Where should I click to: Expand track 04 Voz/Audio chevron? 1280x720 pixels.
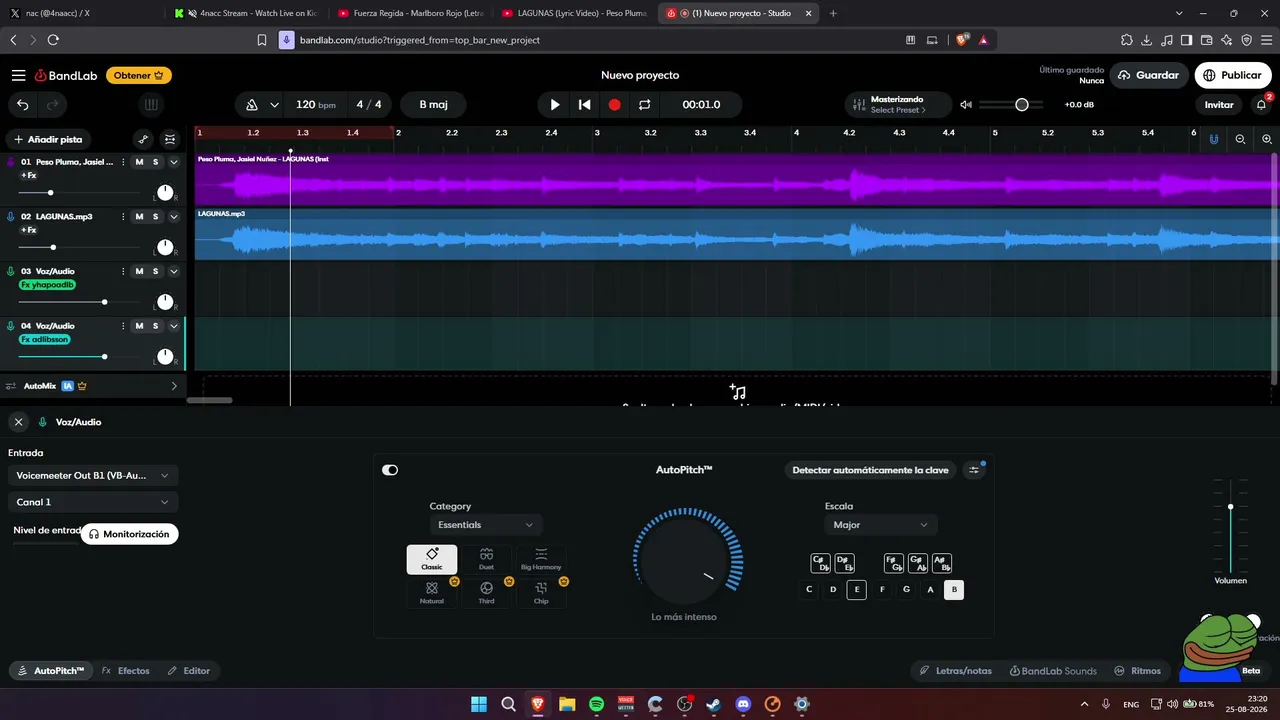pos(173,326)
